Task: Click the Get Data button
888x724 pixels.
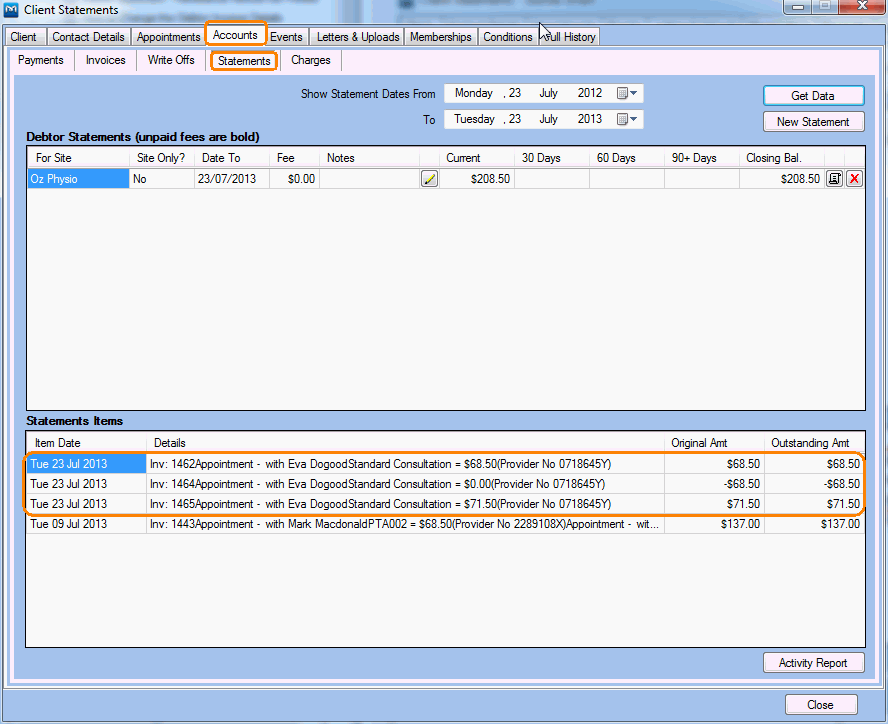Action: pyautogui.click(x=813, y=95)
